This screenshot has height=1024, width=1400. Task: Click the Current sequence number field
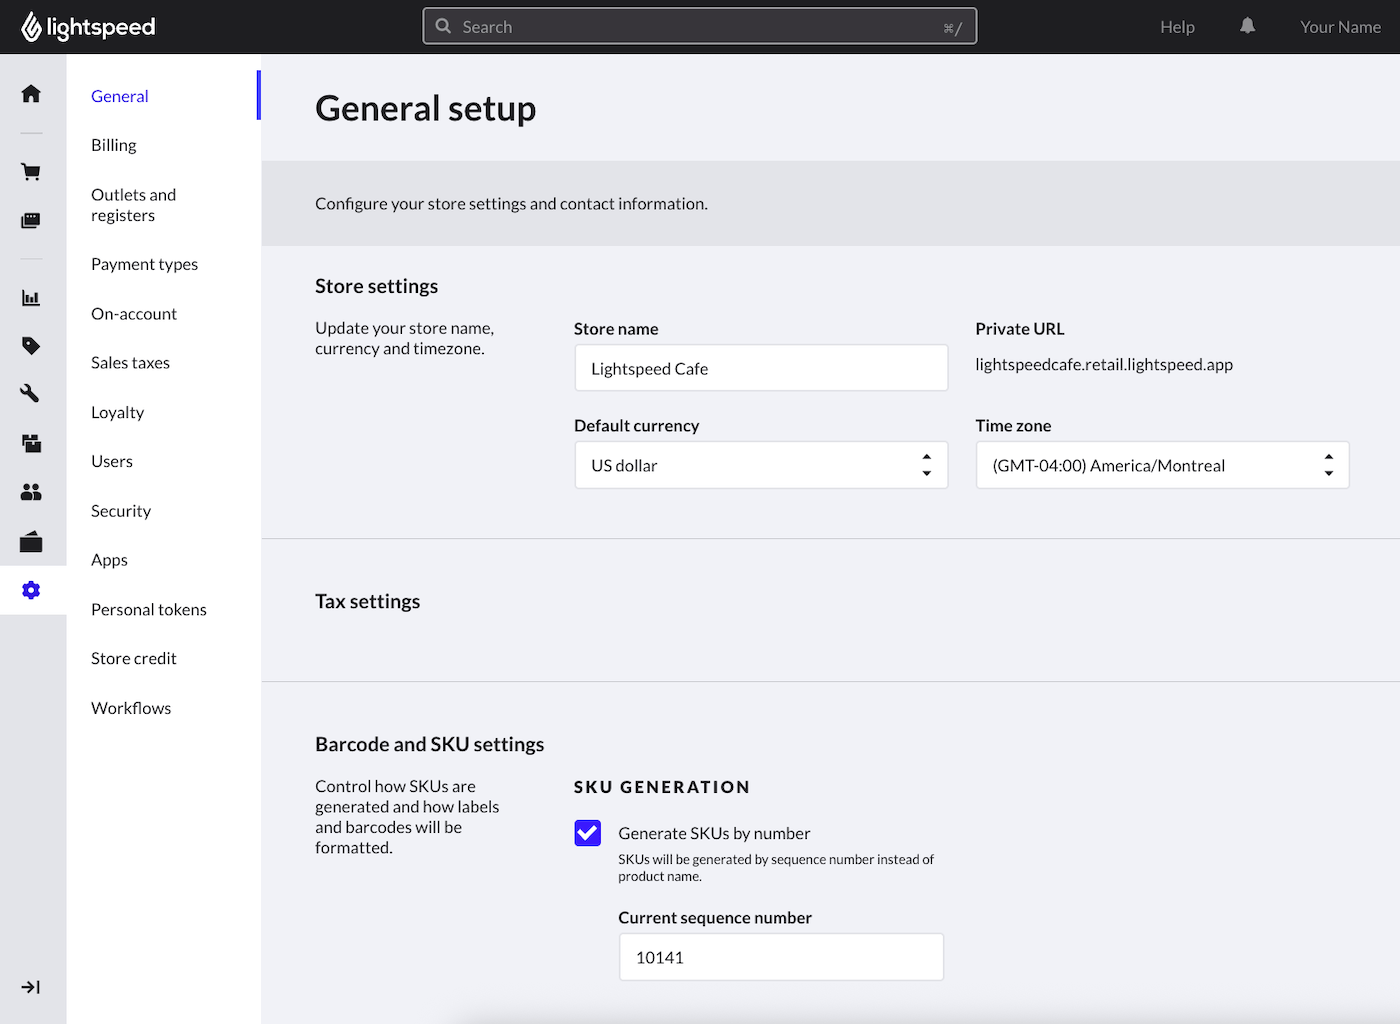click(780, 957)
